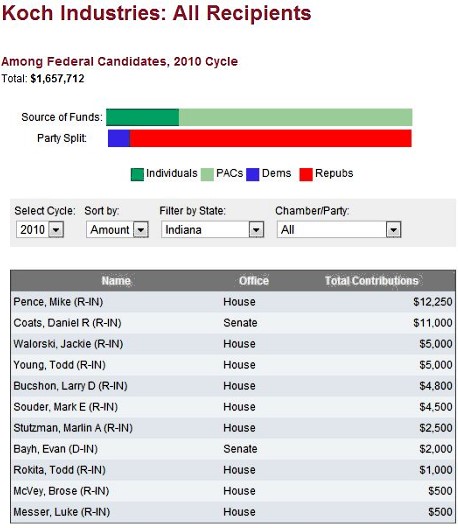
Task: Click the Repubs red legend swatch
Action: (306, 174)
